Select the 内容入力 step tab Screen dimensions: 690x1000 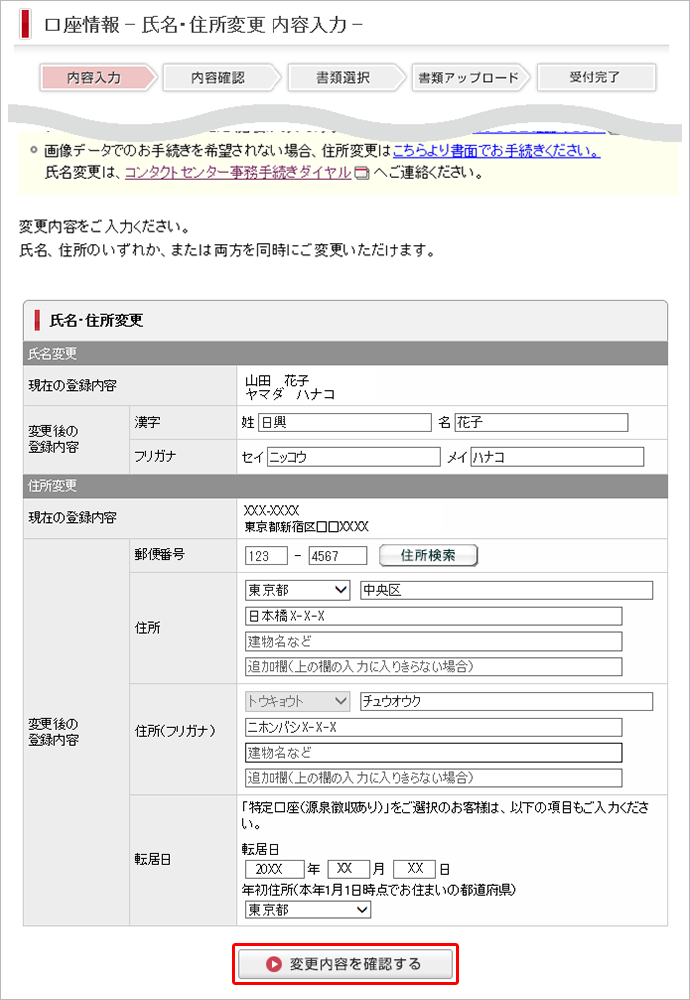point(95,78)
